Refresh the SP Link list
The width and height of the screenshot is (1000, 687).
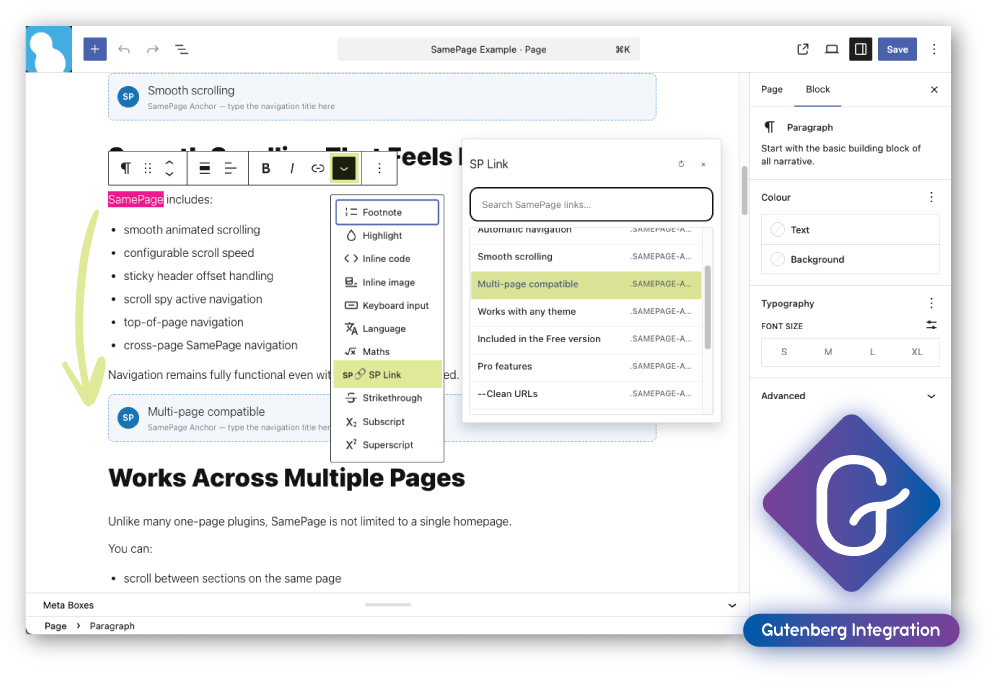(681, 164)
